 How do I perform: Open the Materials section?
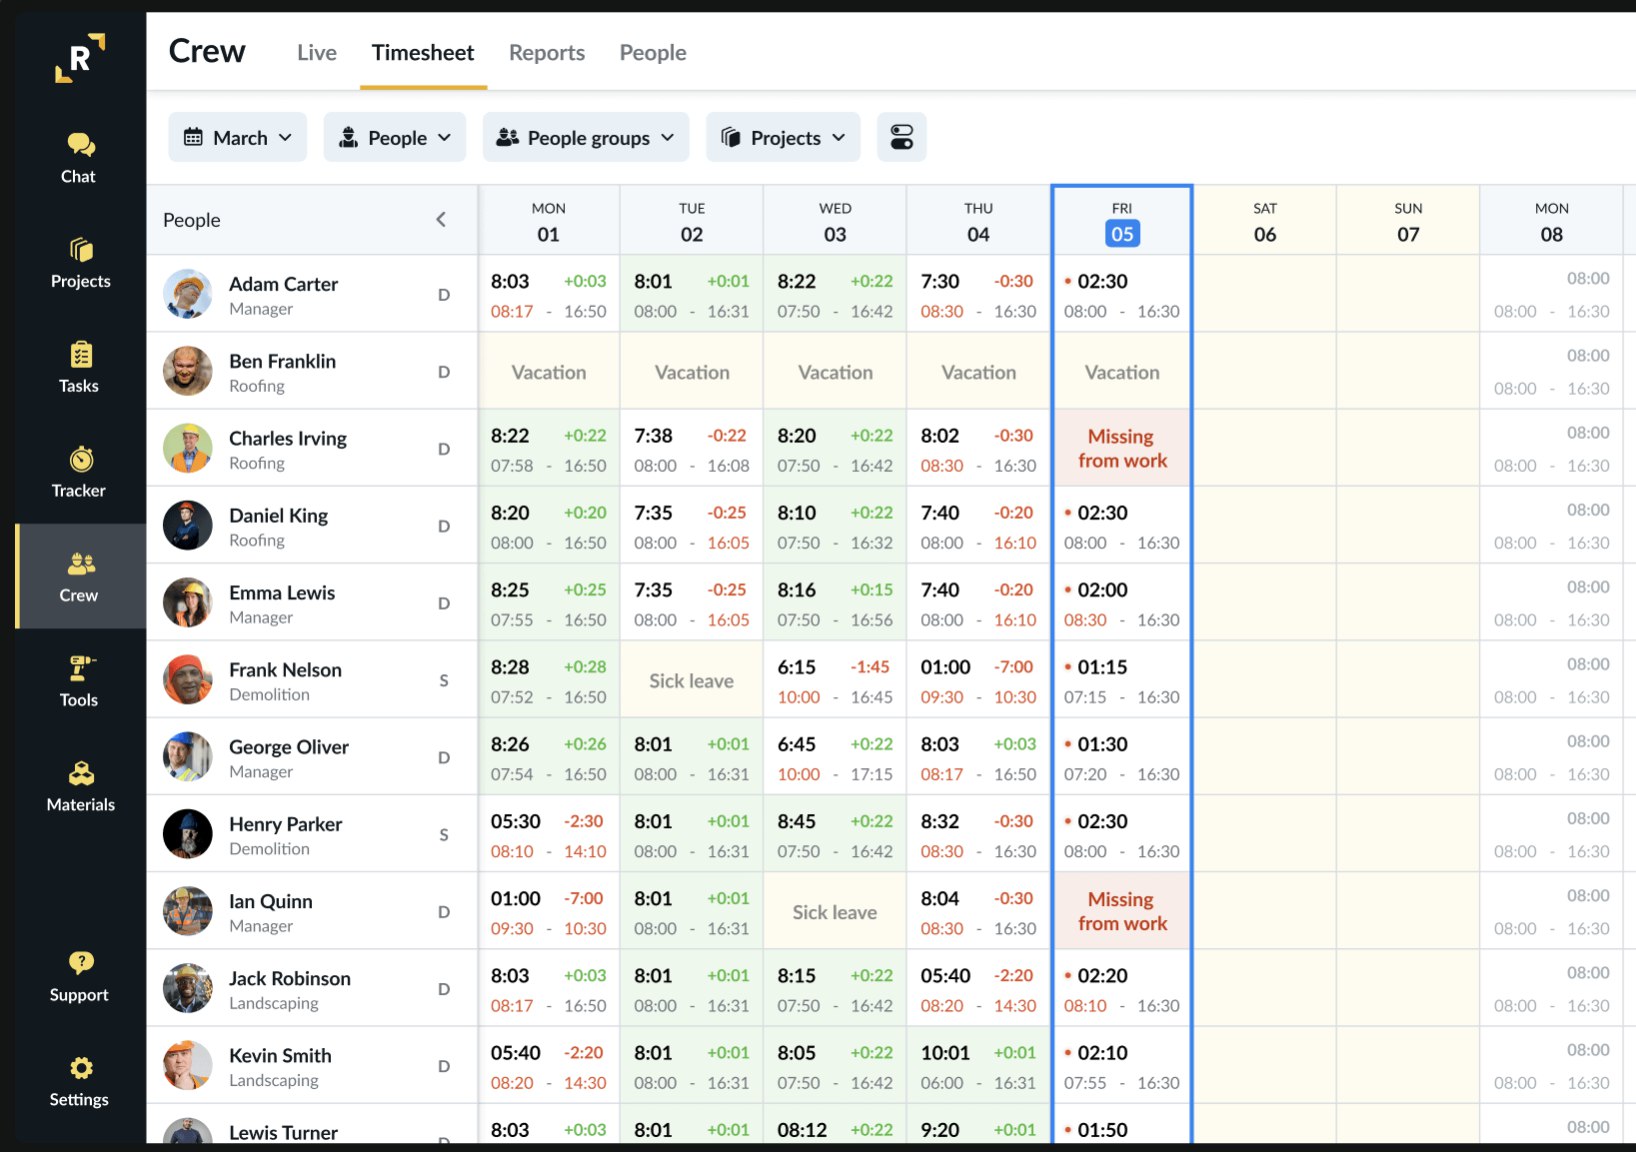tap(80, 786)
